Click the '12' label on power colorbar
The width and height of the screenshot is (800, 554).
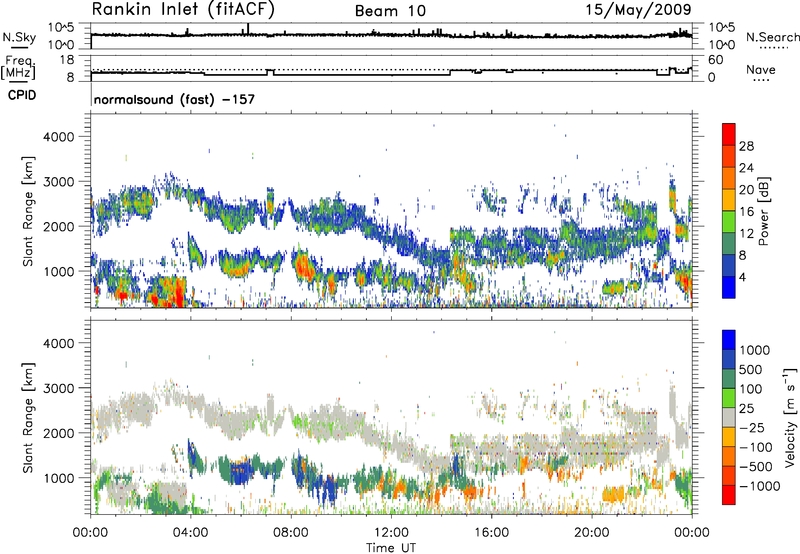[x=746, y=234]
